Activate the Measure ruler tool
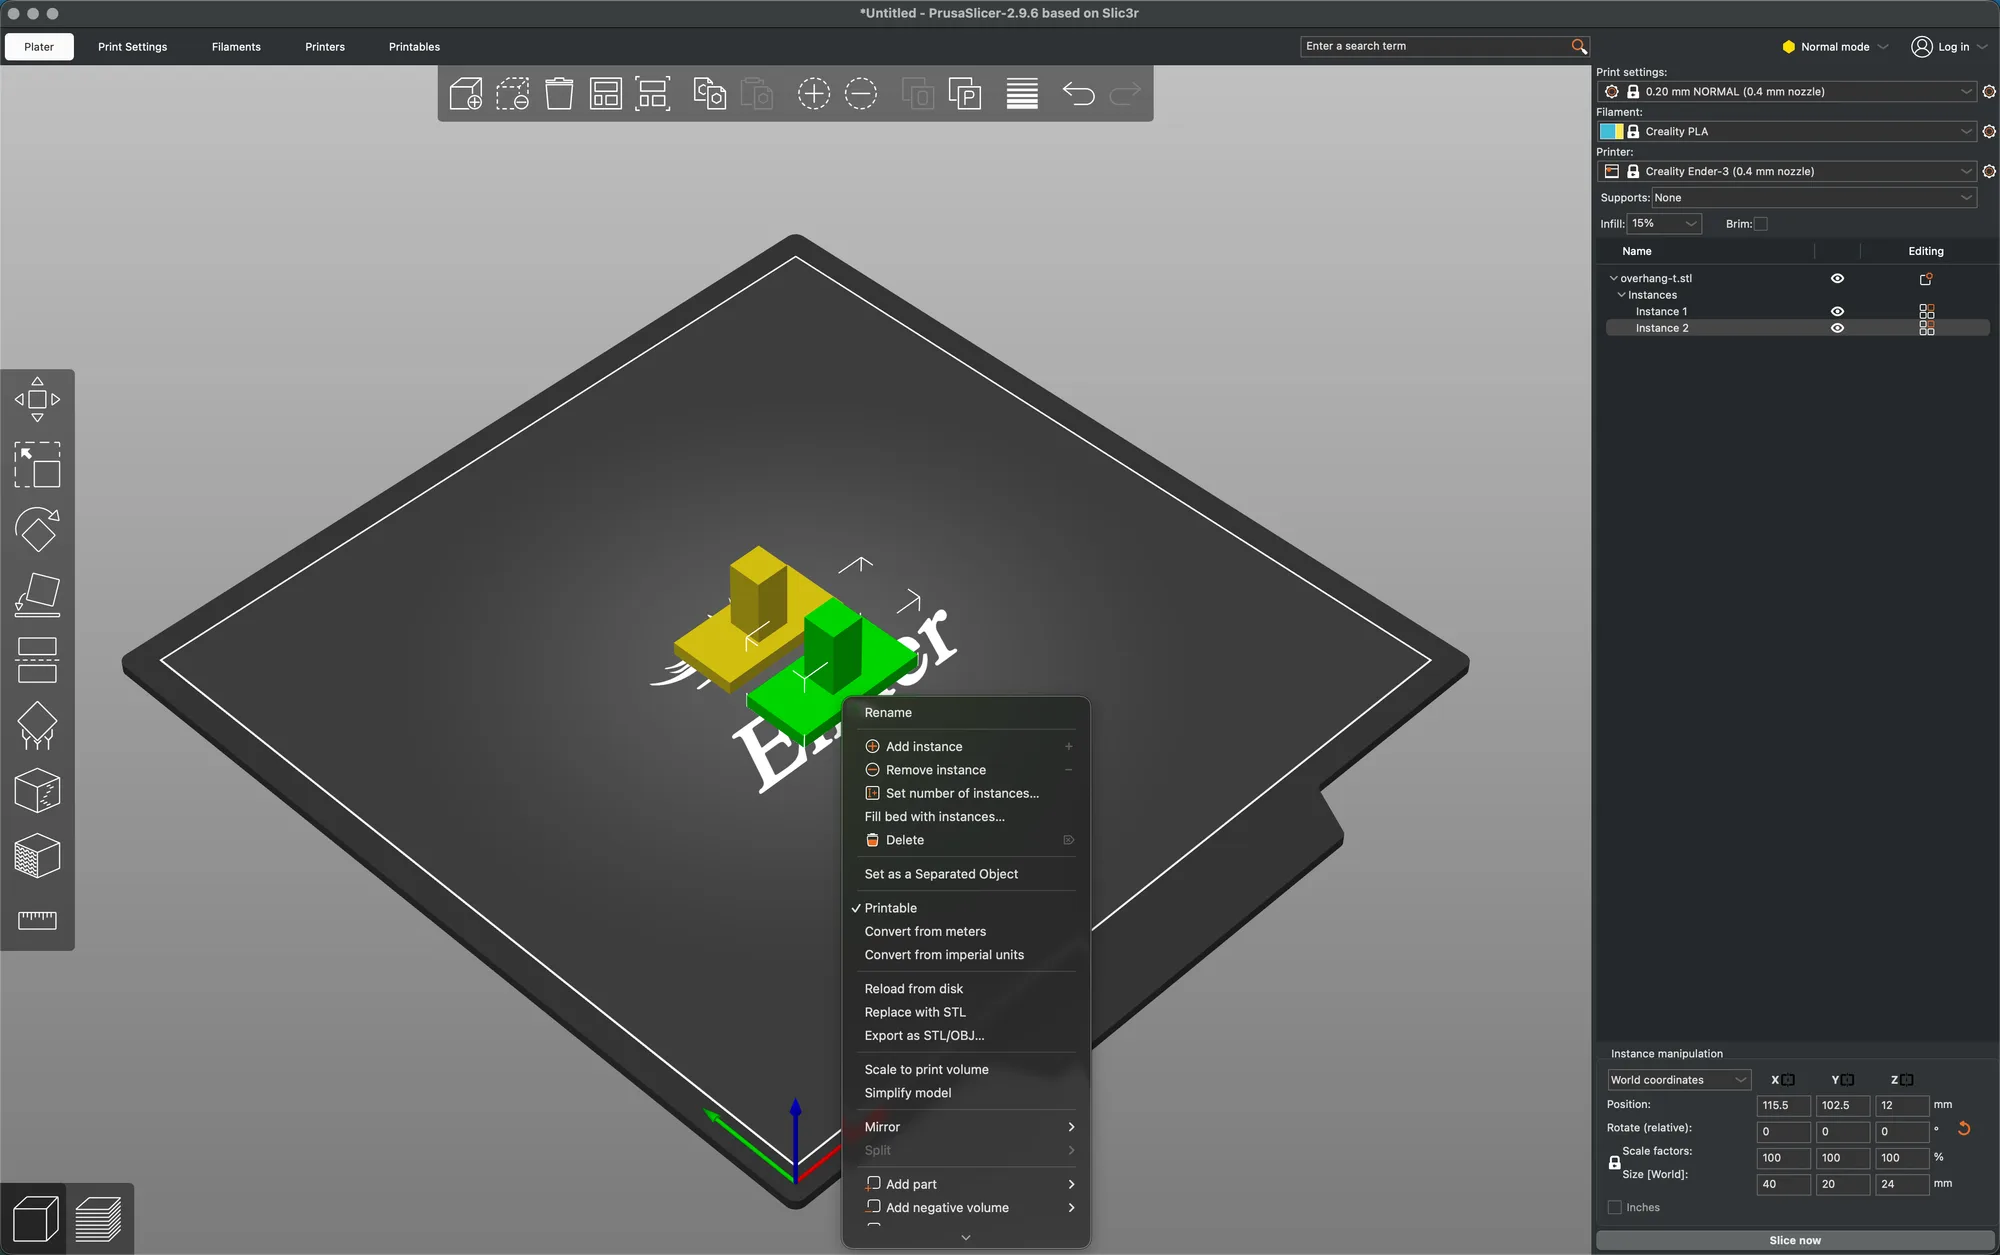This screenshot has height=1255, width=2000. tap(37, 920)
